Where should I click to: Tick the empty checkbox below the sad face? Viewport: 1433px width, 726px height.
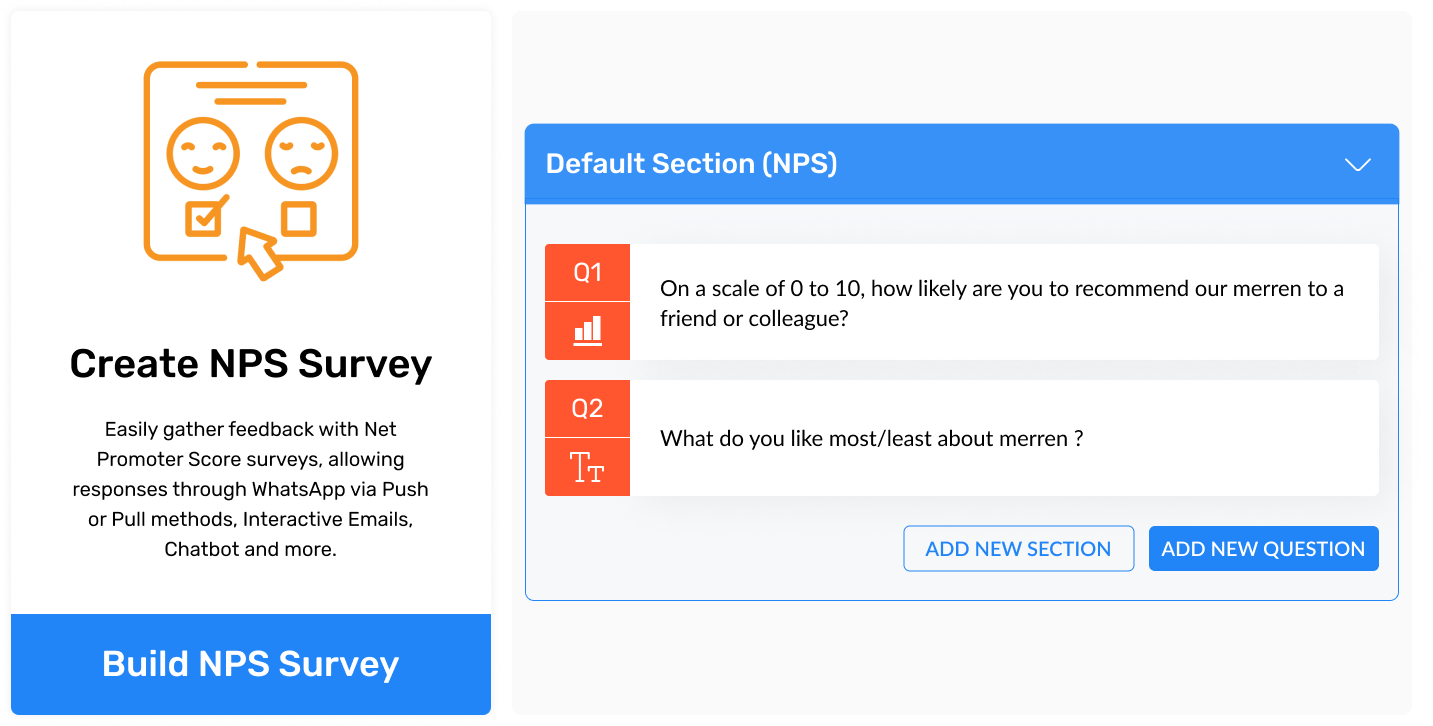tap(299, 218)
